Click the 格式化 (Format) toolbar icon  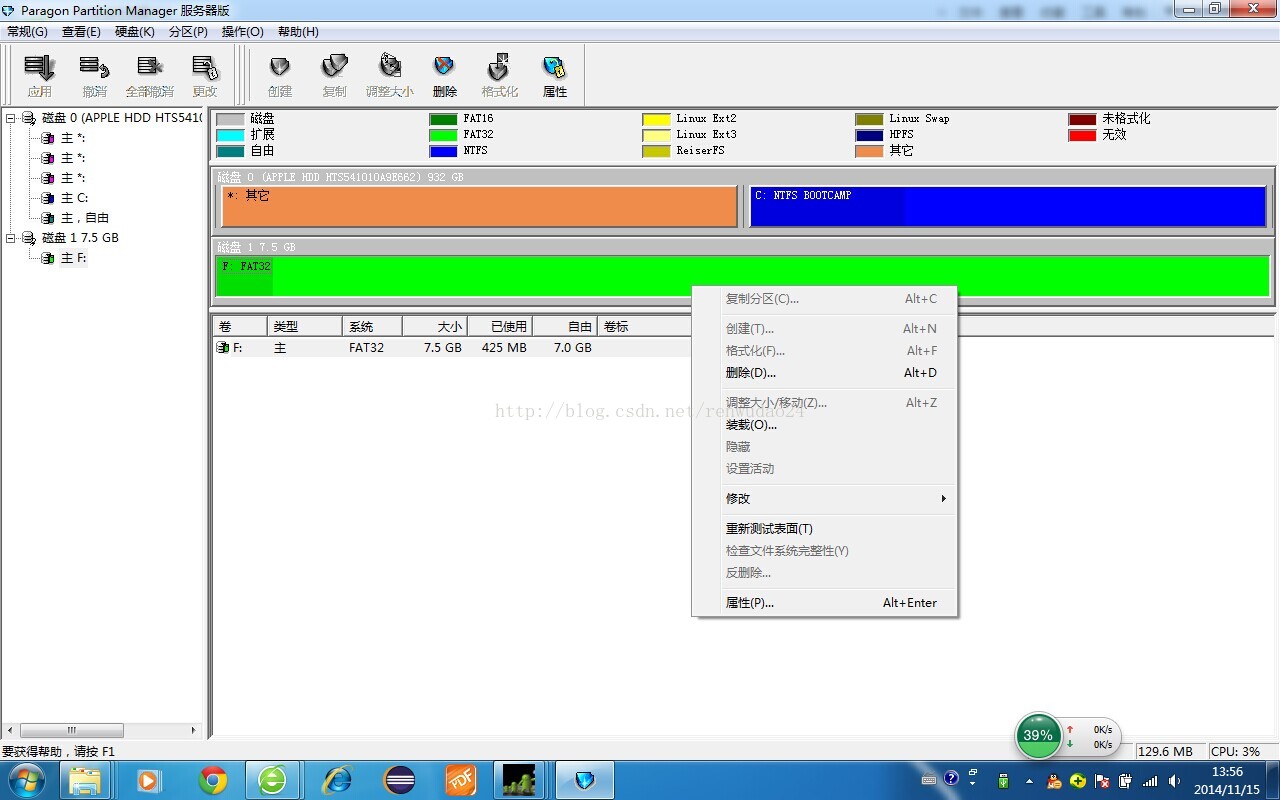pos(500,76)
